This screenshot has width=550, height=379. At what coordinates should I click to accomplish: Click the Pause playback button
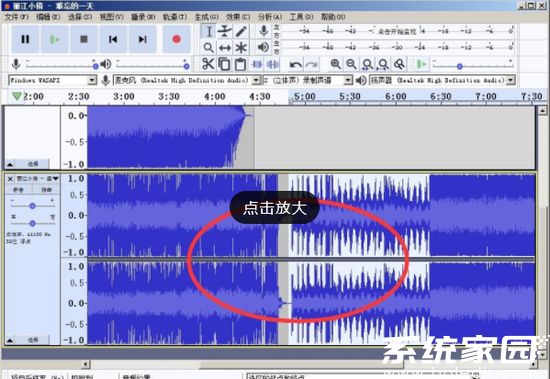pos(25,39)
